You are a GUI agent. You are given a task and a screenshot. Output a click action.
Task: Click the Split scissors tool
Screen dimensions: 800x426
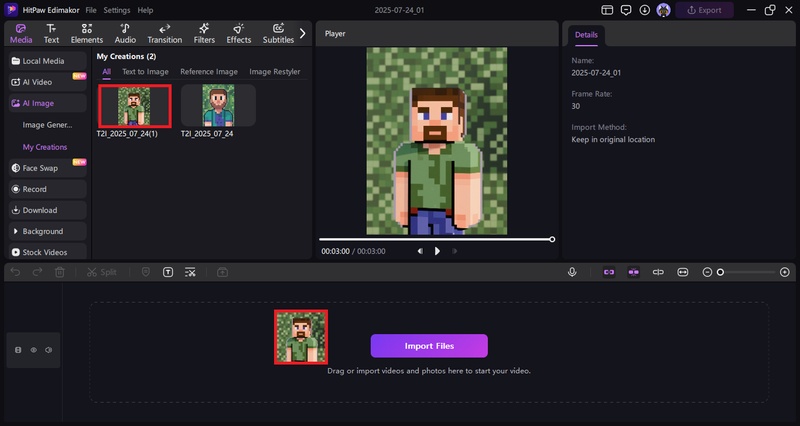pos(102,272)
